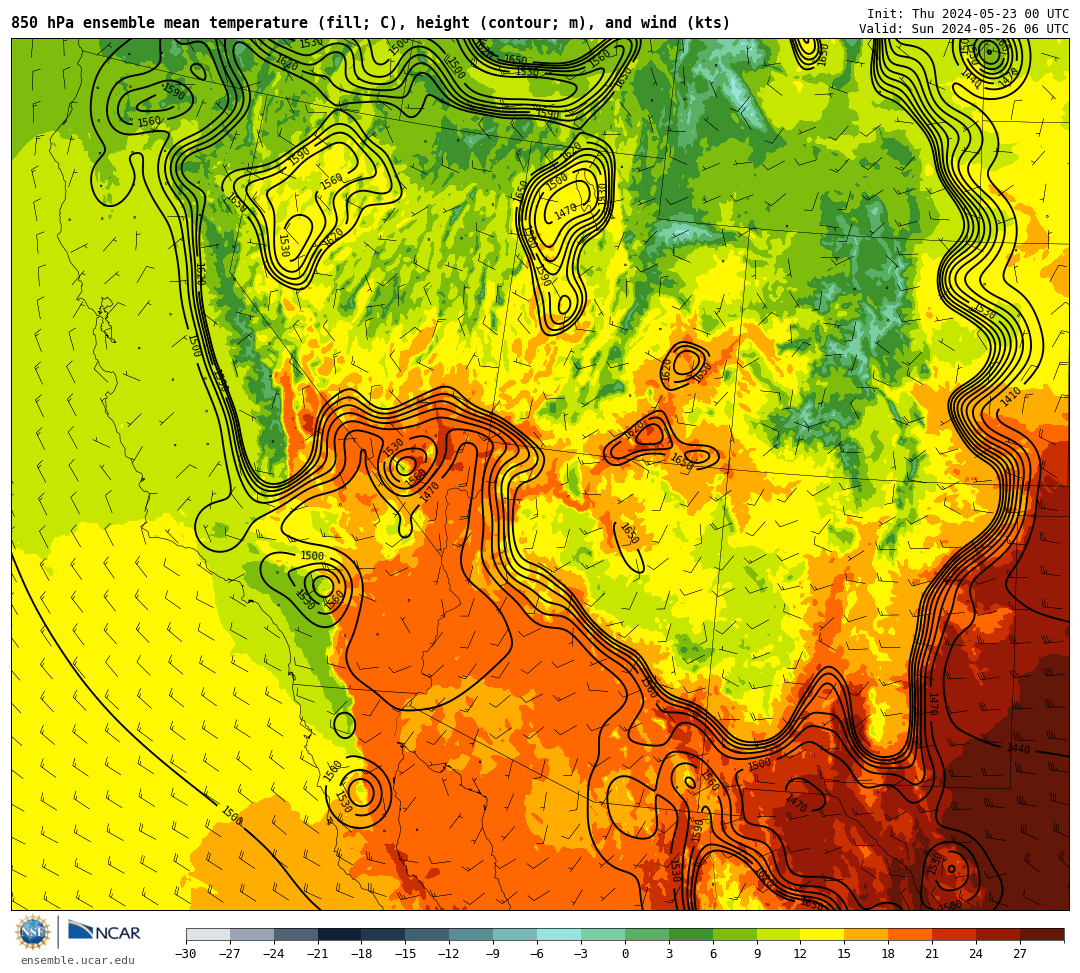Click the −18 colorbar tick label
The height and width of the screenshot is (973, 1080).
(362, 954)
